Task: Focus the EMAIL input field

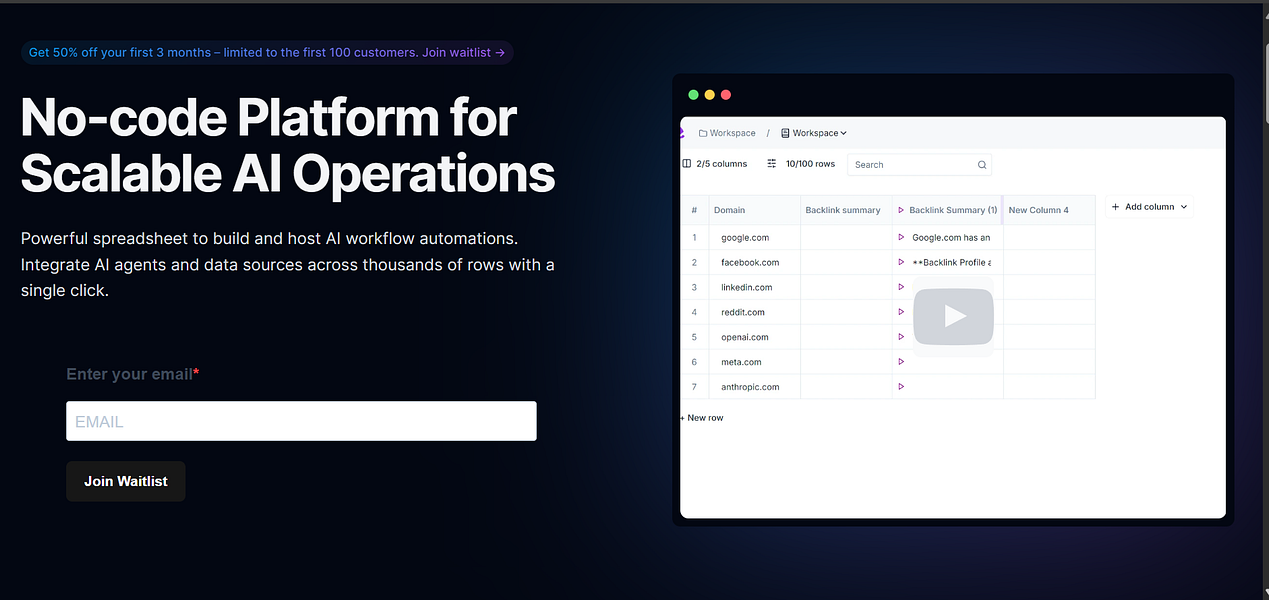Action: (301, 421)
